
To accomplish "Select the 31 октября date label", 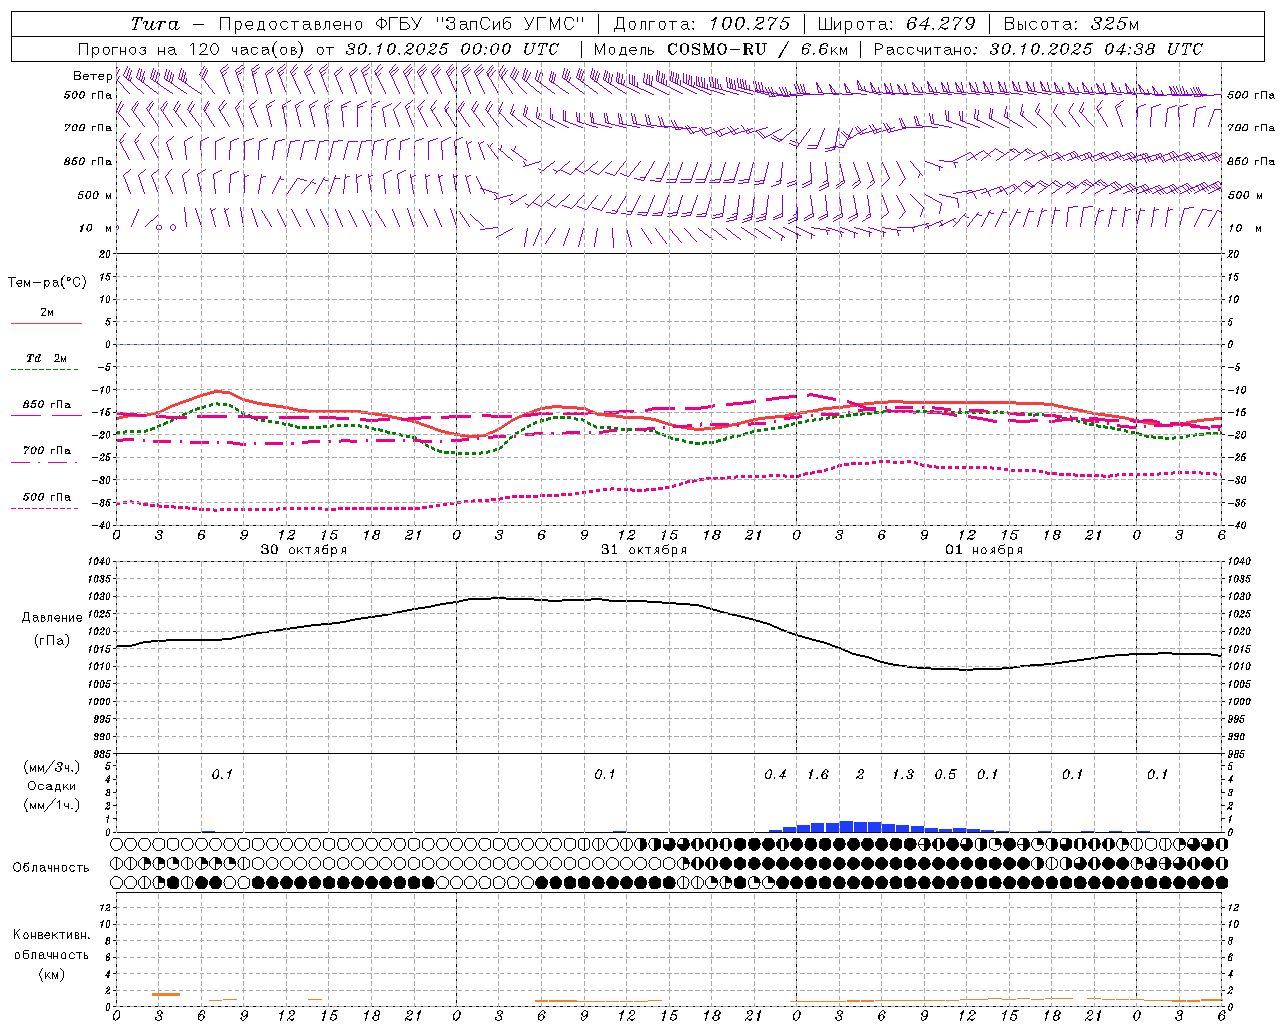I will [644, 550].
